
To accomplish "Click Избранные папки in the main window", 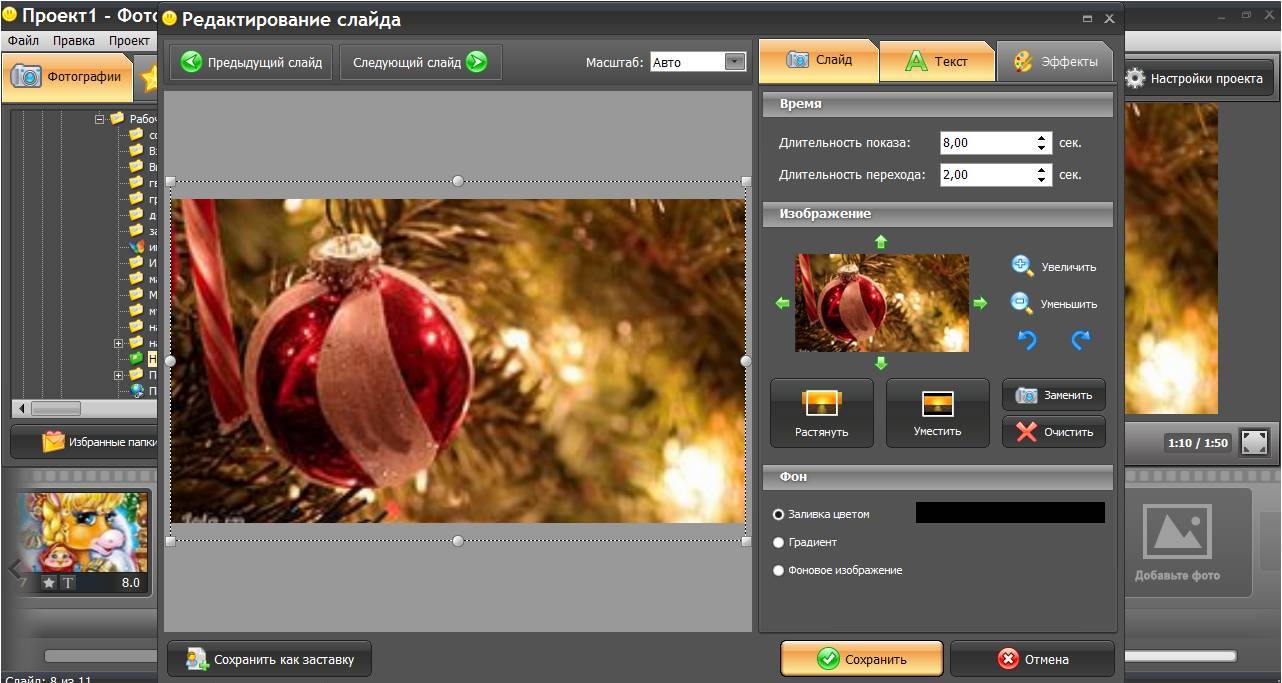I will (x=85, y=442).
